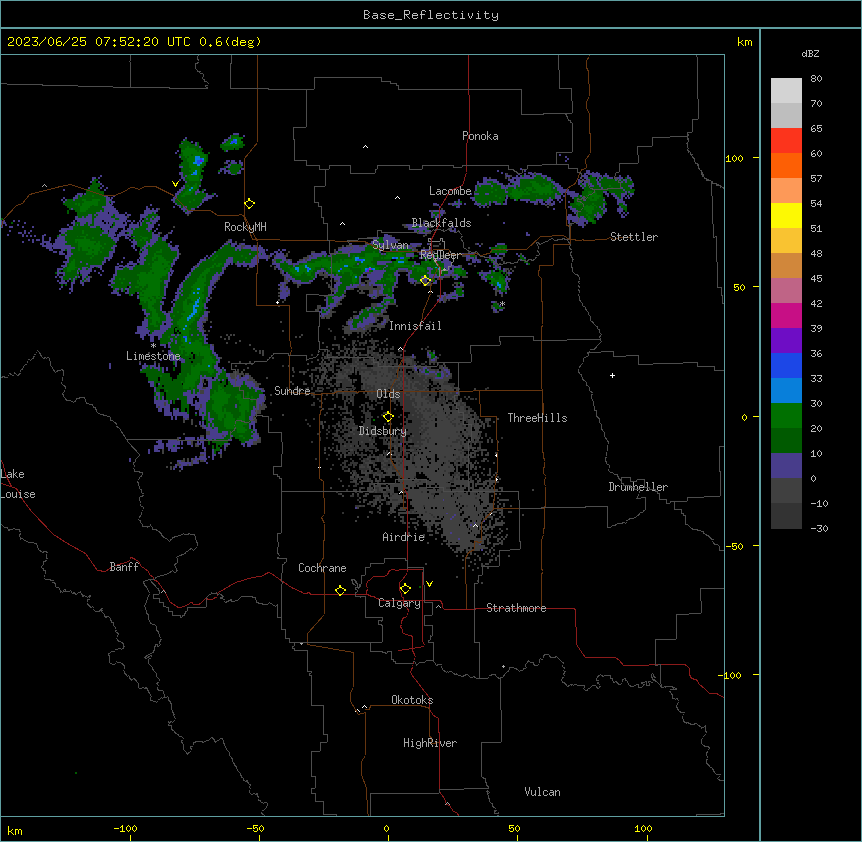The width and height of the screenshot is (862, 842).
Task: Click the Stettler city label
Action: (x=634, y=237)
